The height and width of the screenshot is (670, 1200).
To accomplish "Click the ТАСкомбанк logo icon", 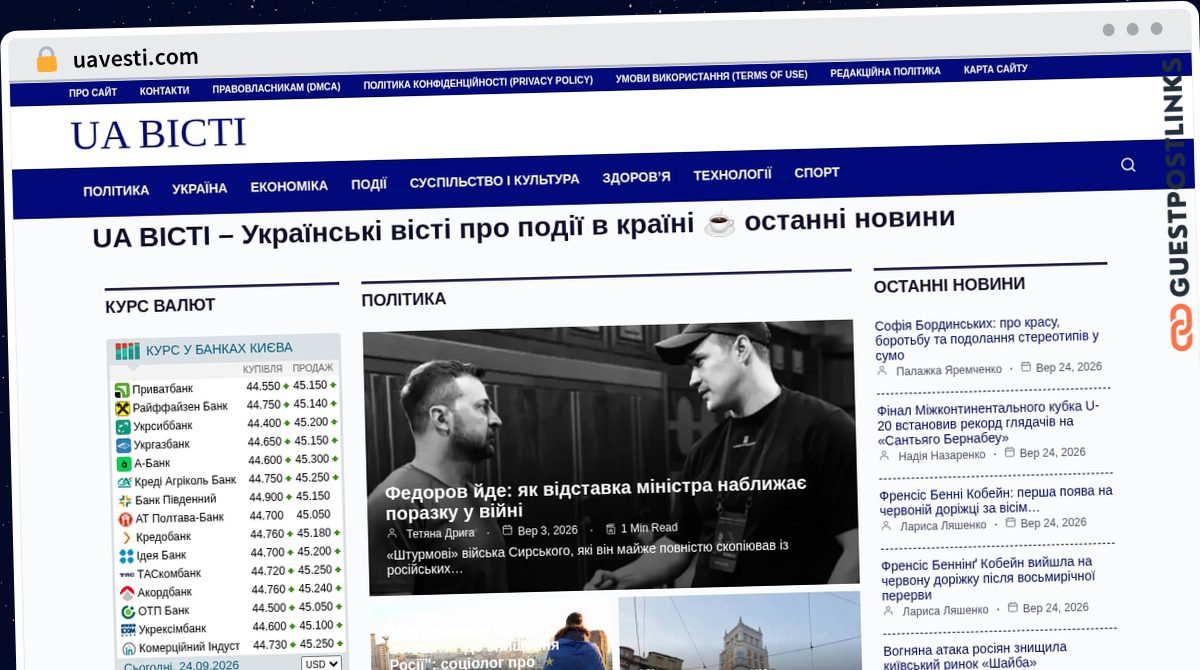I will tap(127, 574).
